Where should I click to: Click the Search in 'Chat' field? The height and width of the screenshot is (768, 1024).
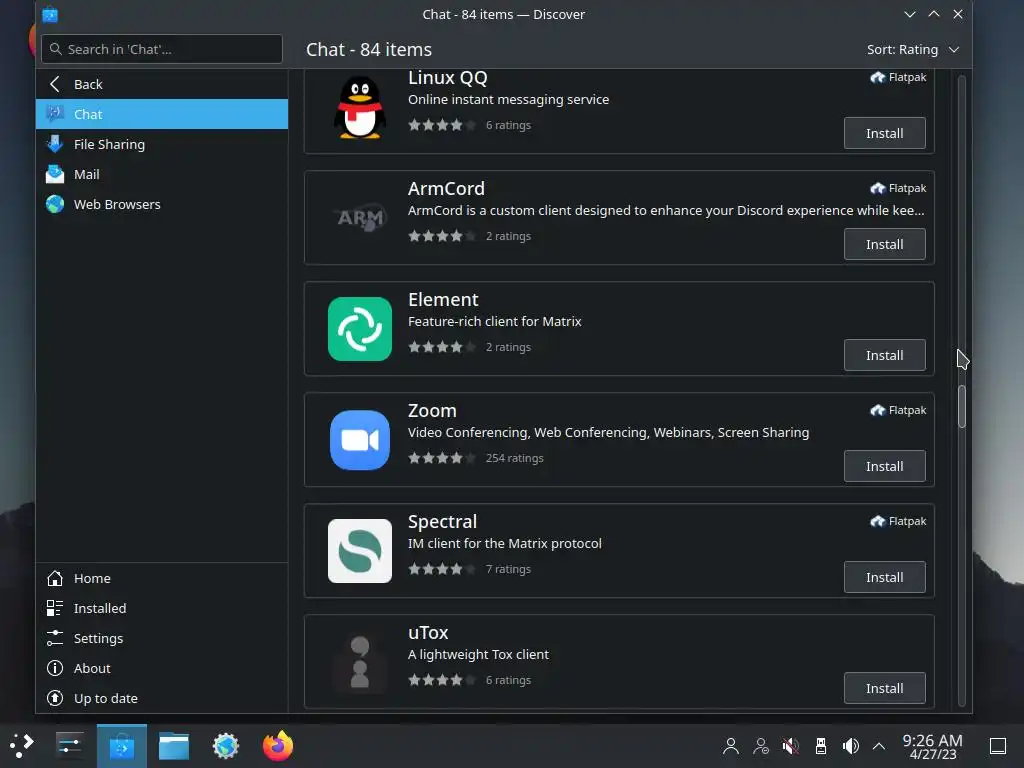tap(162, 49)
